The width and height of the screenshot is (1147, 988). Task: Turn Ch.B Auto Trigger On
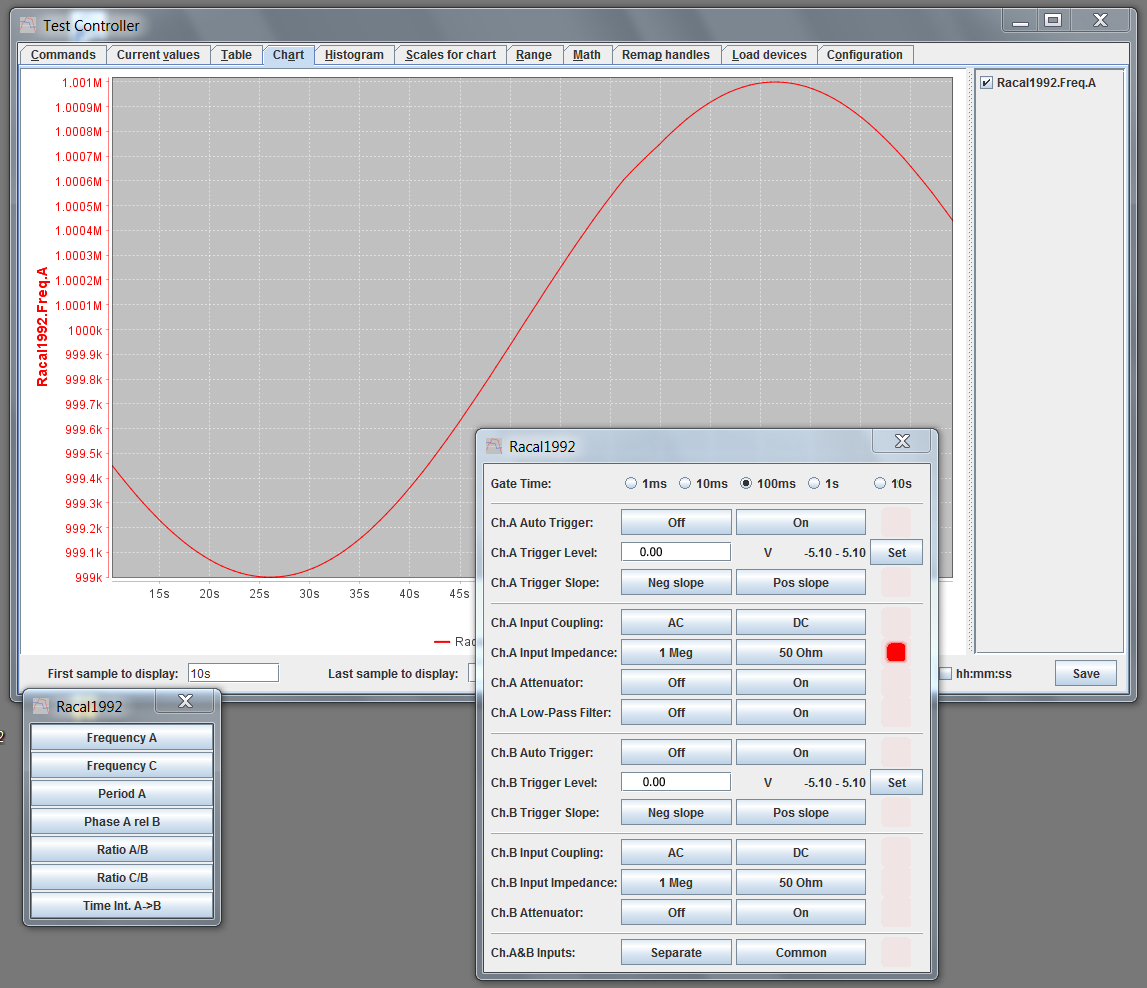(800, 753)
